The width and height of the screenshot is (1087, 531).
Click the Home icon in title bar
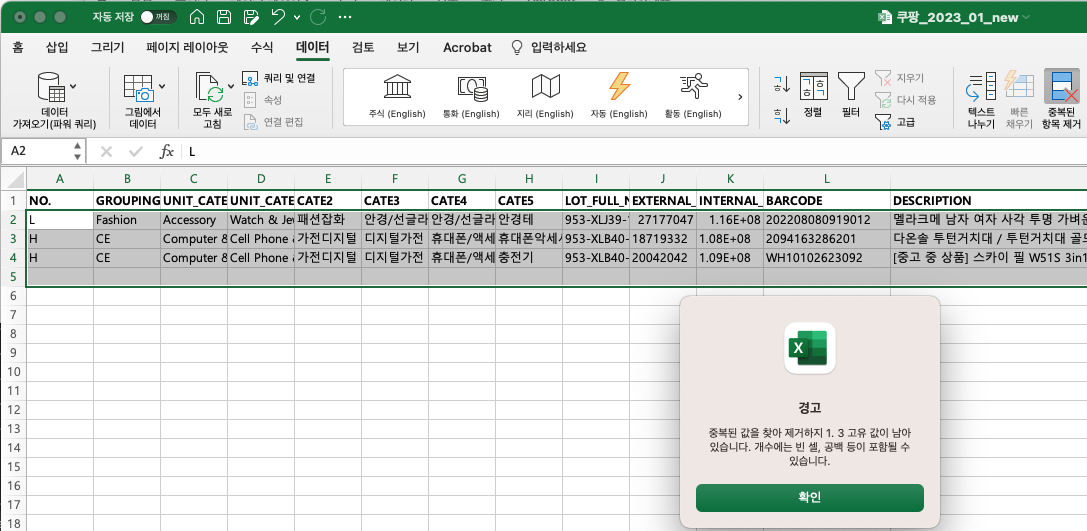tap(198, 18)
